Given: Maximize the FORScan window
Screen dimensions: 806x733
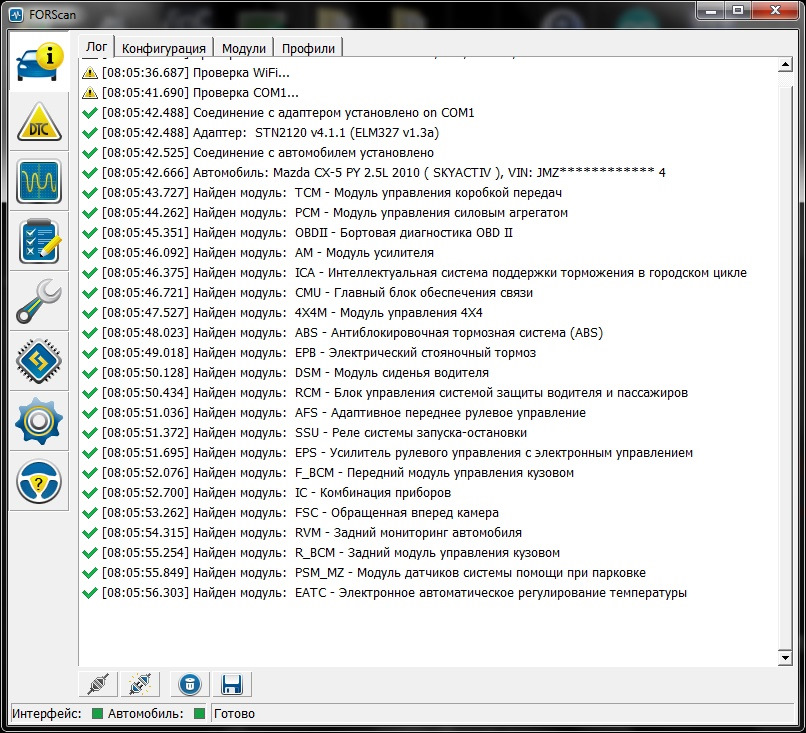Looking at the screenshot, I should (x=738, y=11).
